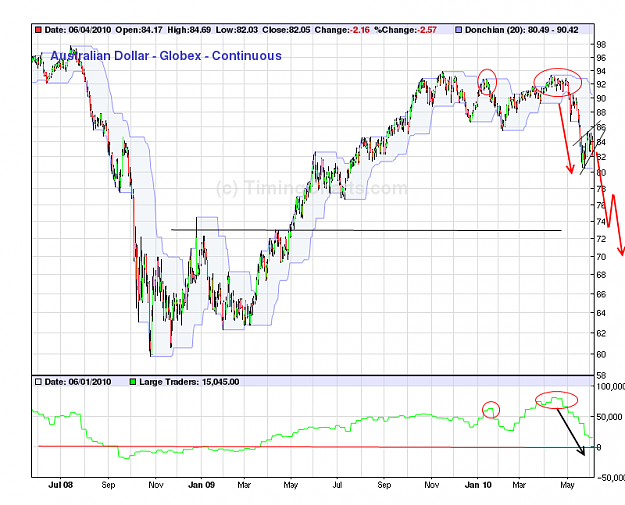Click the 'Australian Dollar - Globex - Continuous' title
Viewport: 625px width, 505px height.
click(x=166, y=56)
